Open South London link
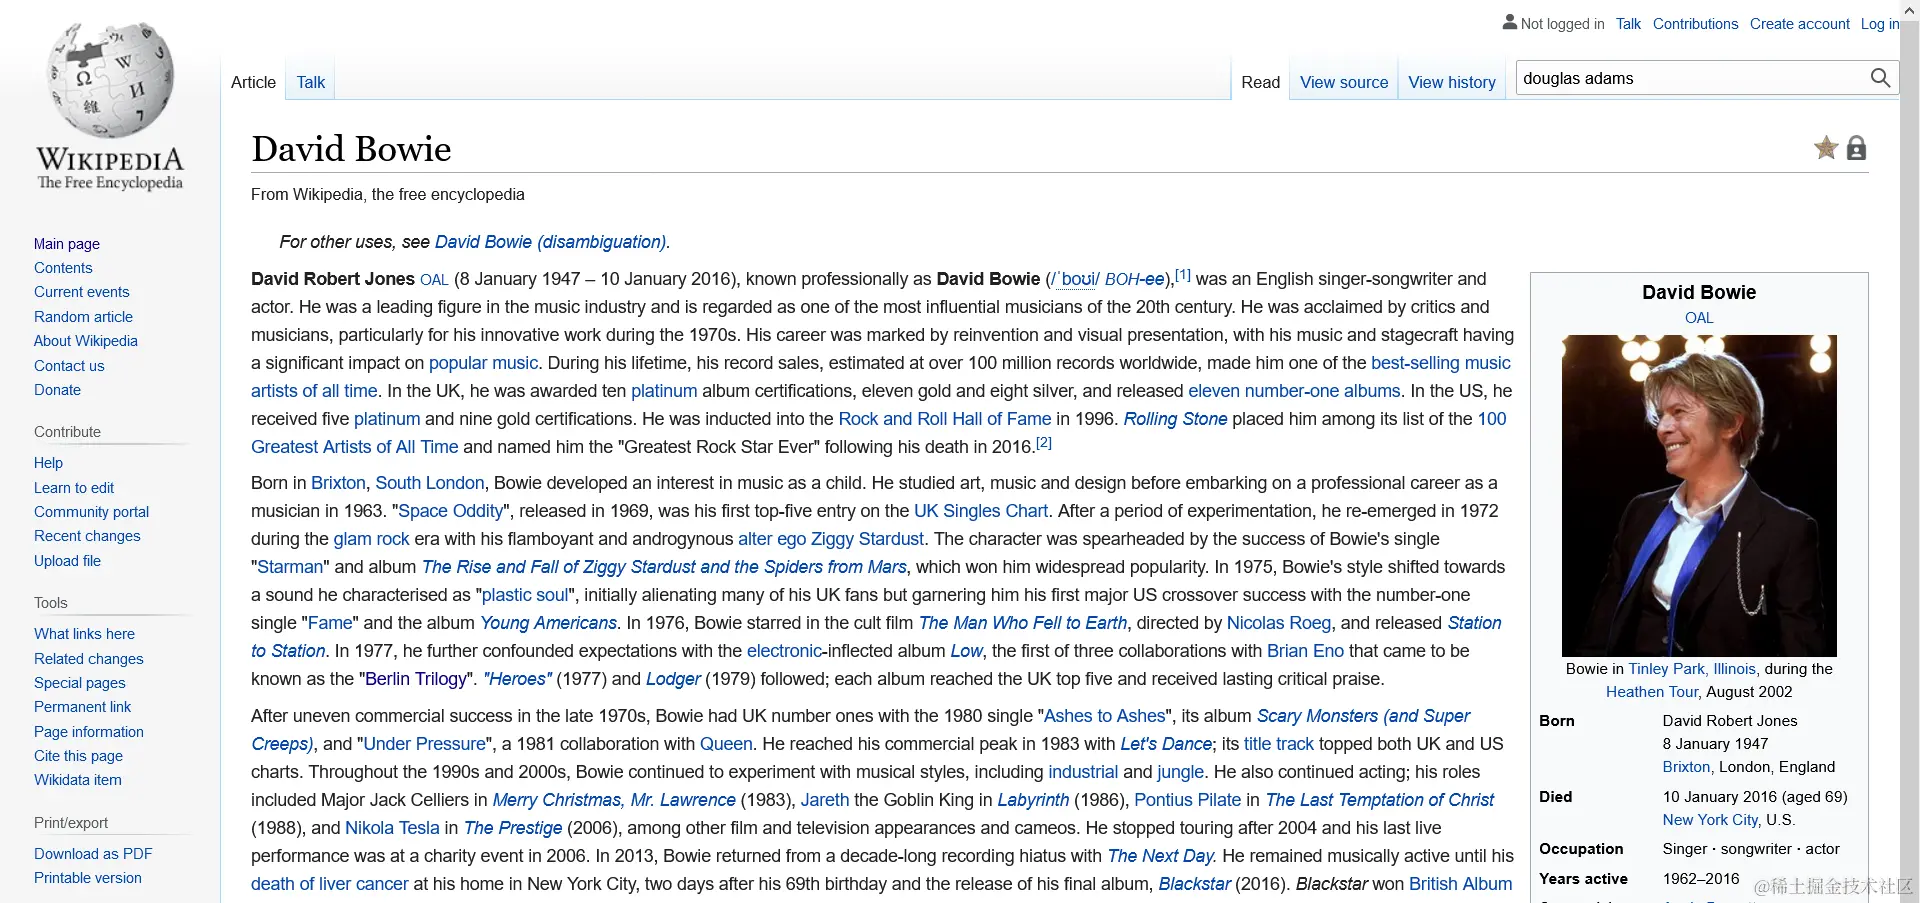 (x=430, y=483)
